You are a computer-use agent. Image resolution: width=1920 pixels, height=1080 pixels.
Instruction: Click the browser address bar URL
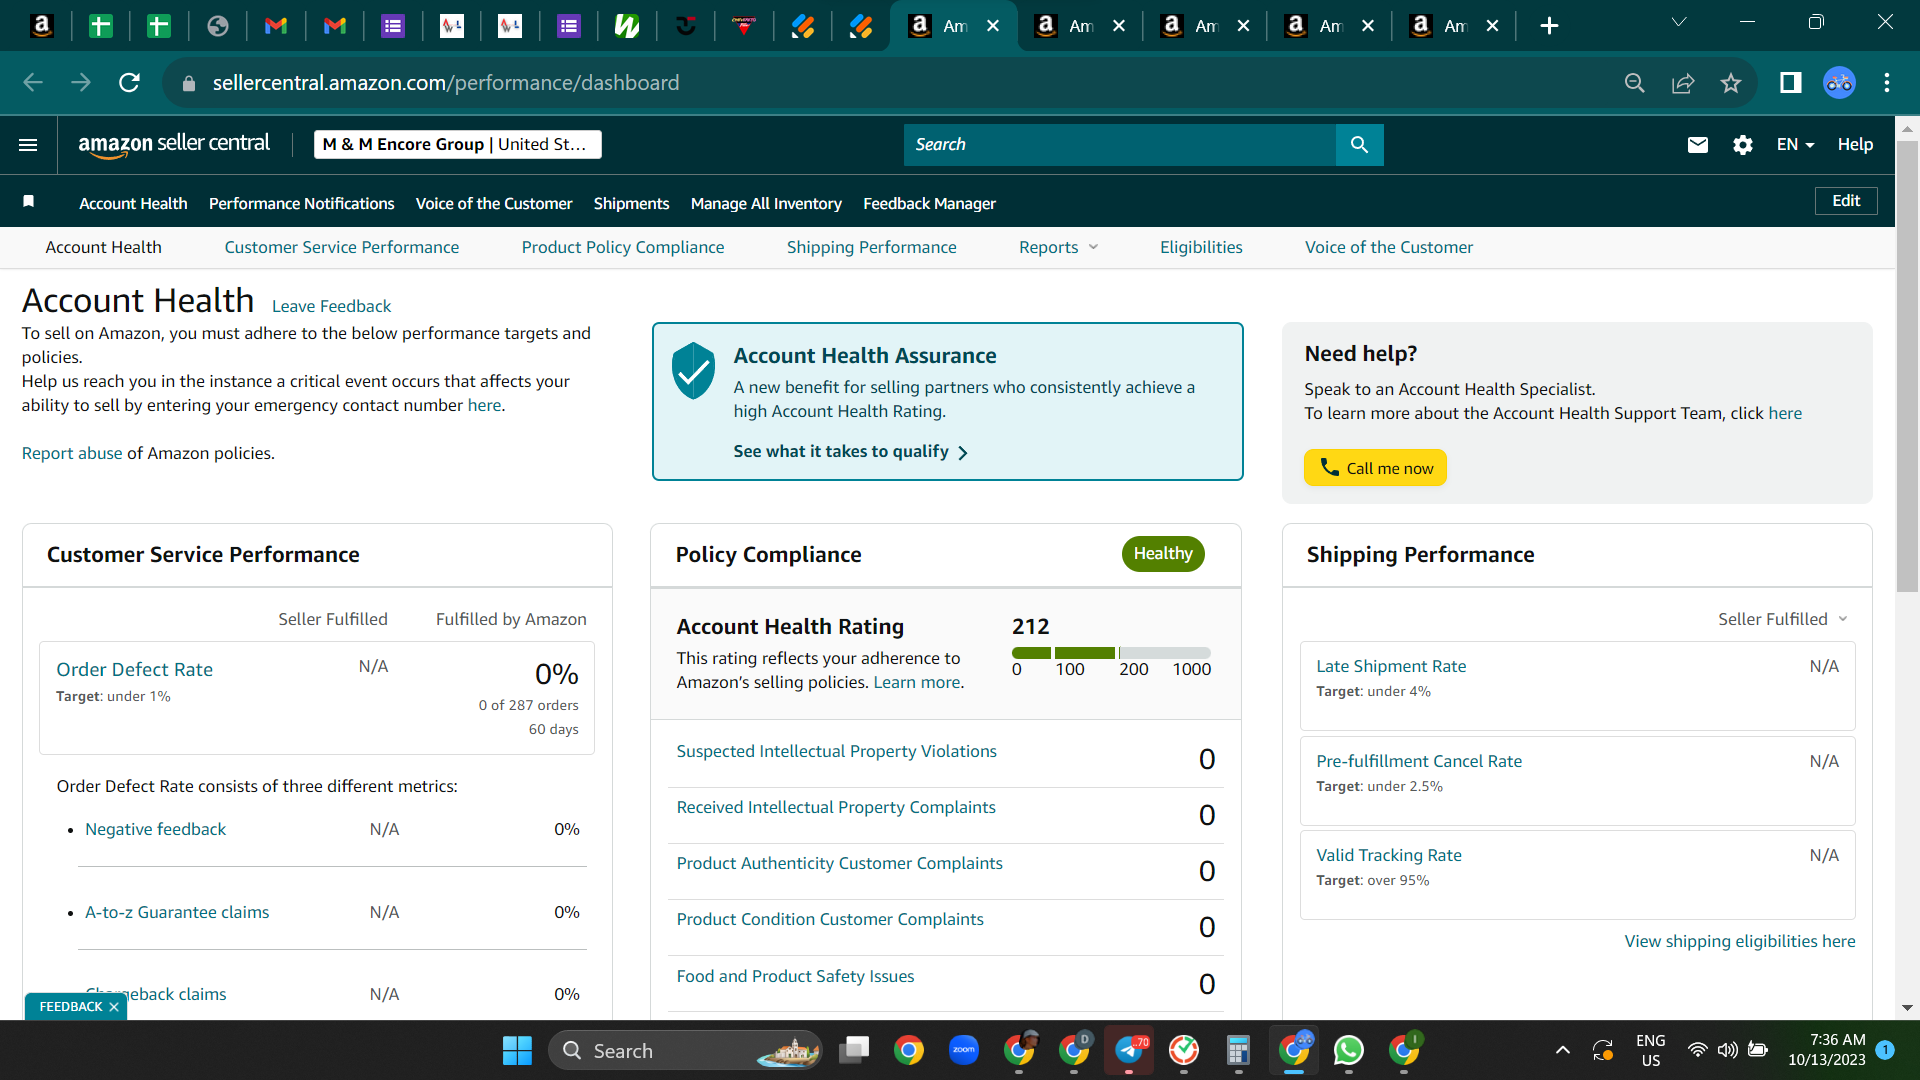(446, 83)
